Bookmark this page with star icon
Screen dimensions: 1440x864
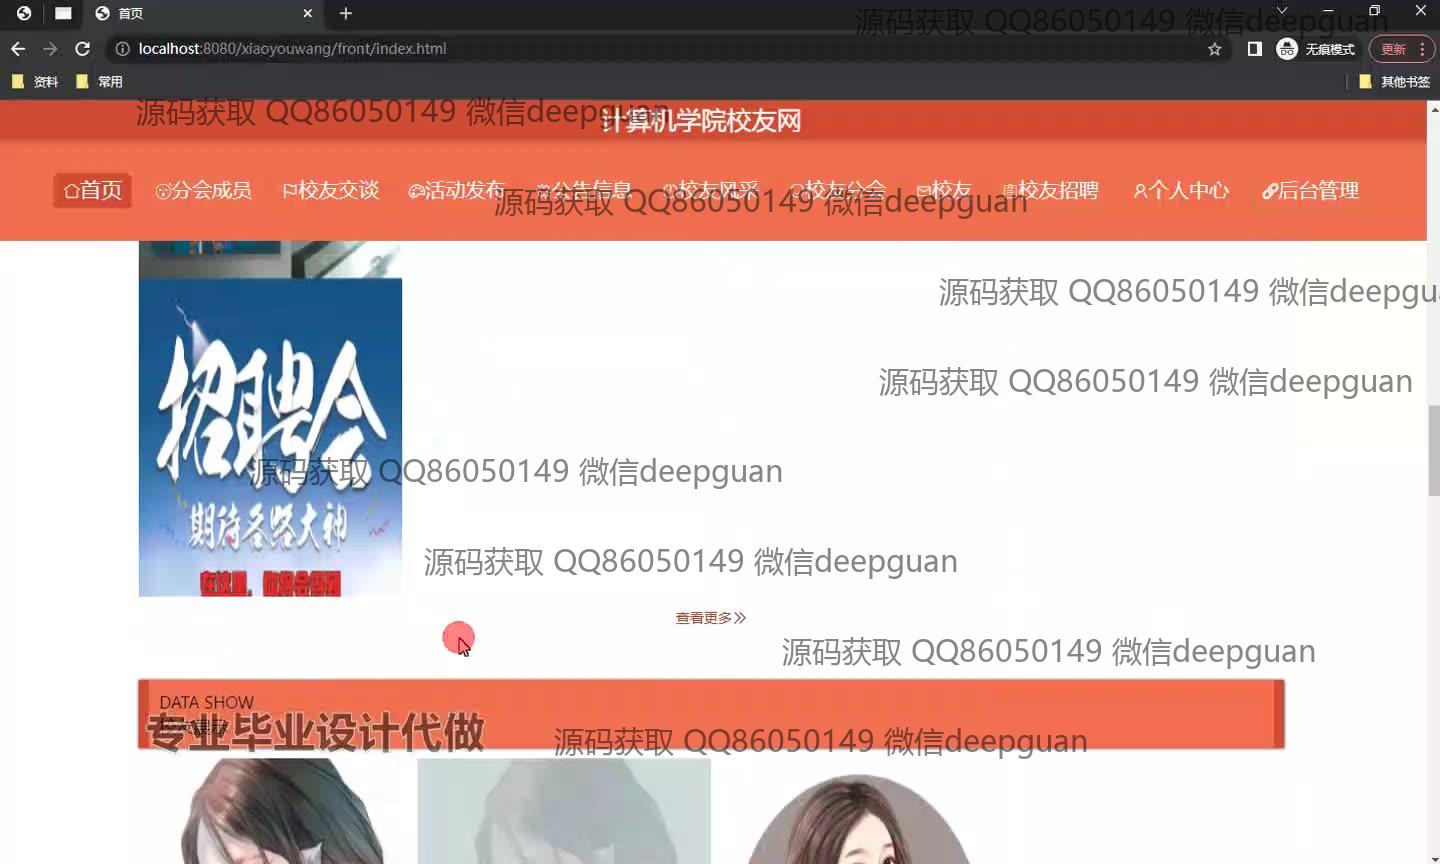[1215, 49]
